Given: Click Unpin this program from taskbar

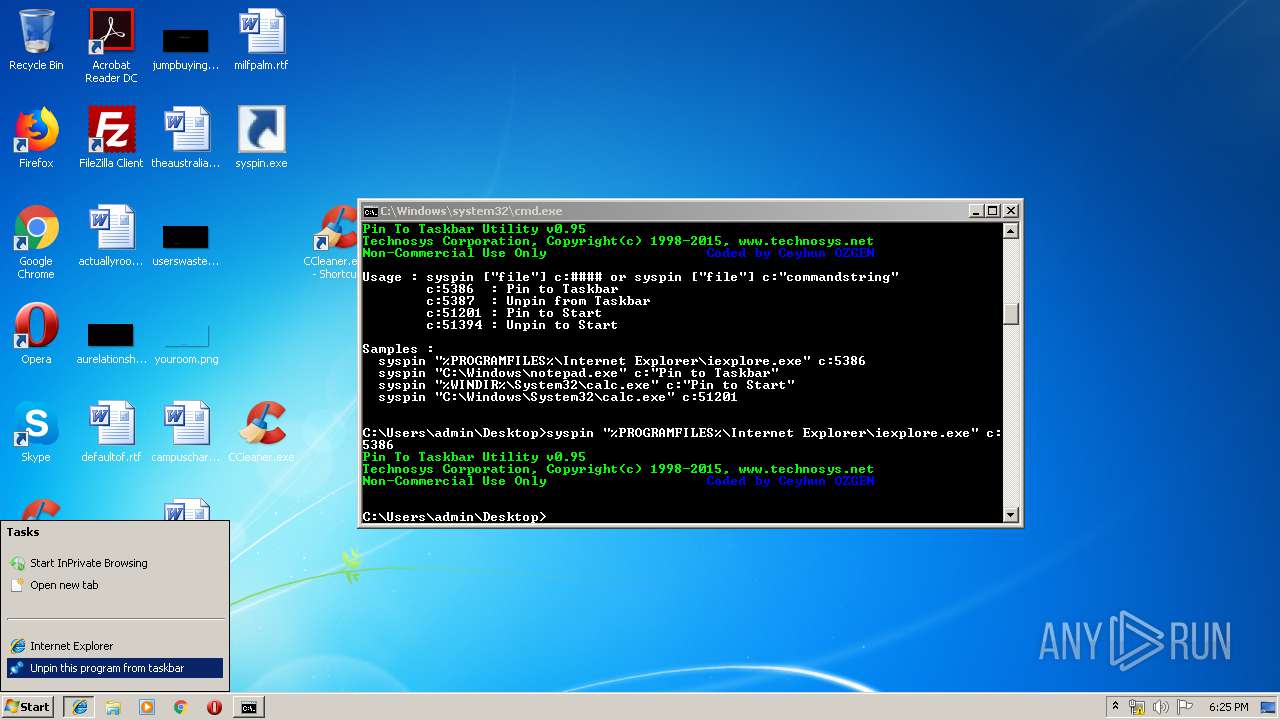Looking at the screenshot, I should [114, 668].
